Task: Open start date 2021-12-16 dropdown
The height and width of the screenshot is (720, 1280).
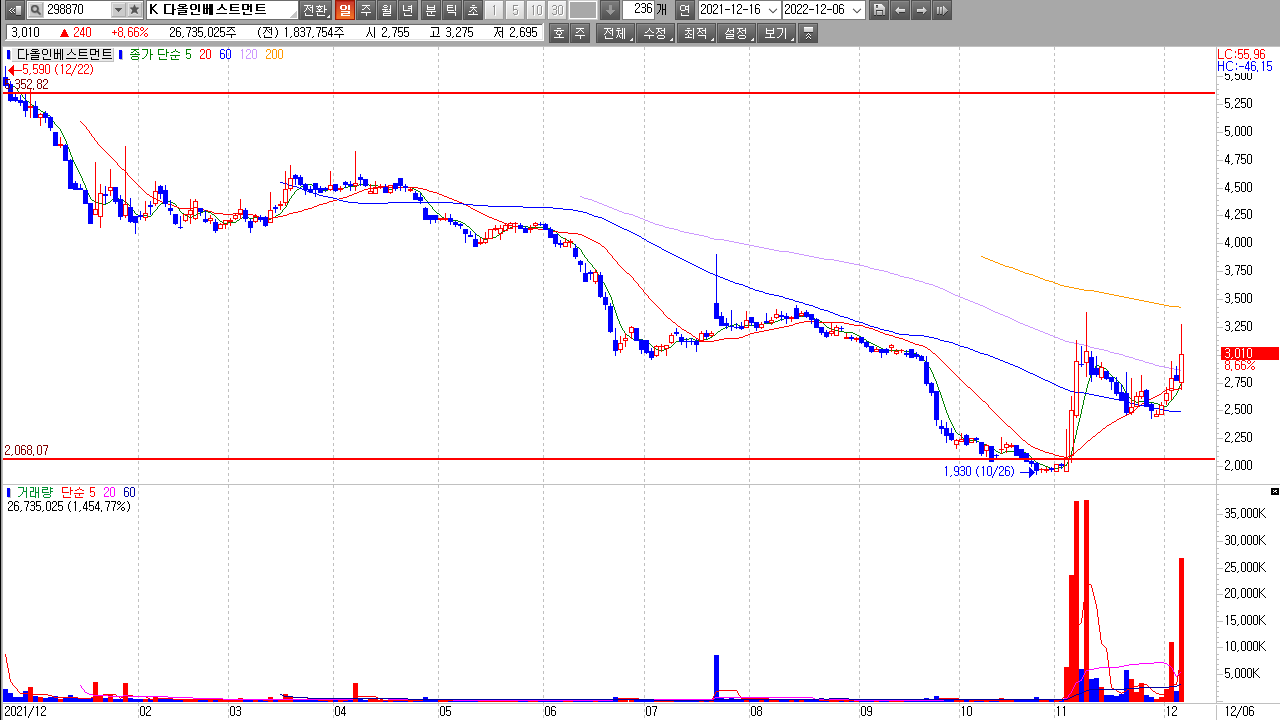Action: pos(772,10)
